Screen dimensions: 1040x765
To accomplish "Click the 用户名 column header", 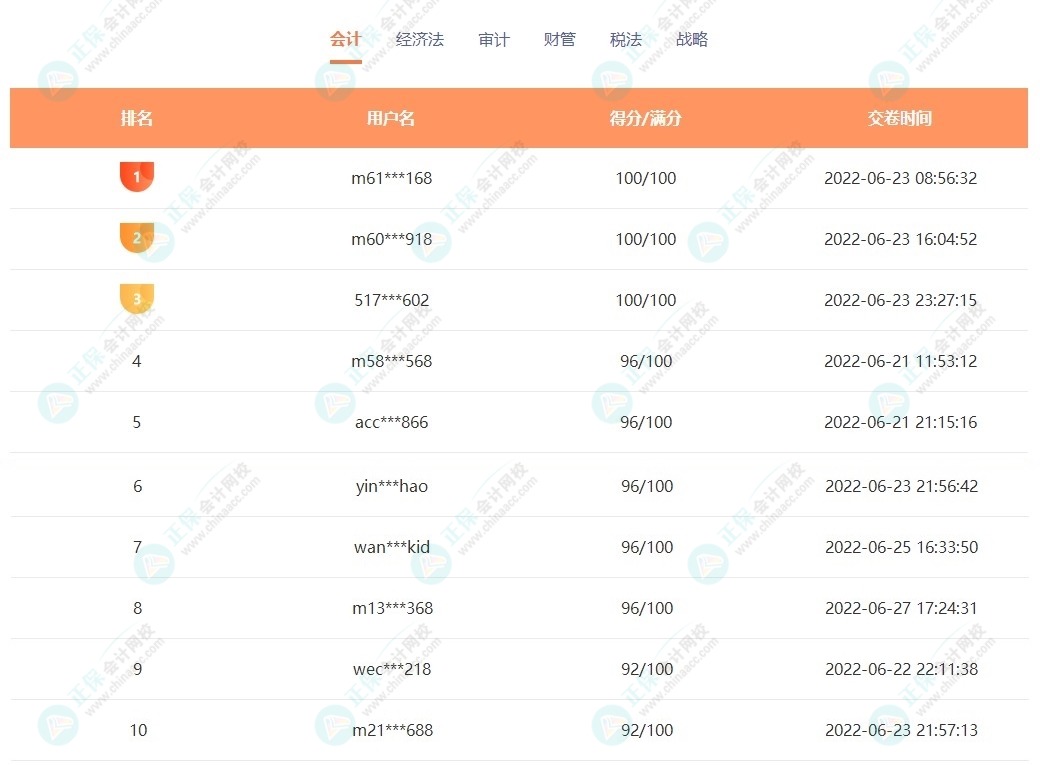I will pyautogui.click(x=391, y=118).
